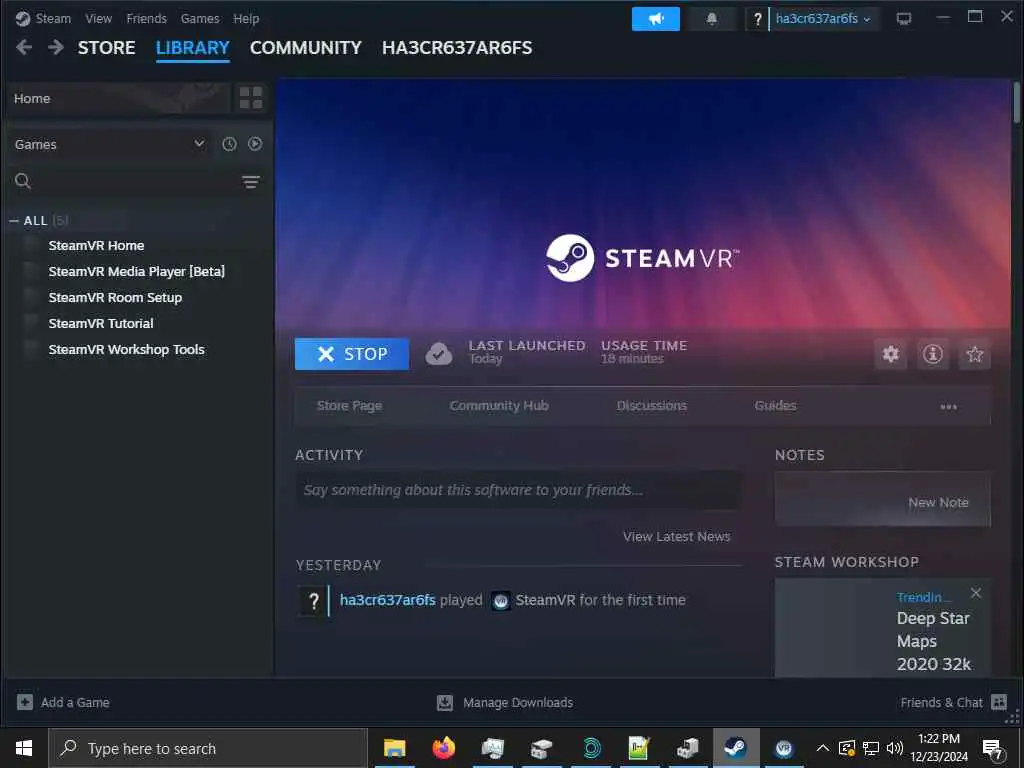Open the Guides link
The height and width of the screenshot is (768, 1024).
[775, 406]
